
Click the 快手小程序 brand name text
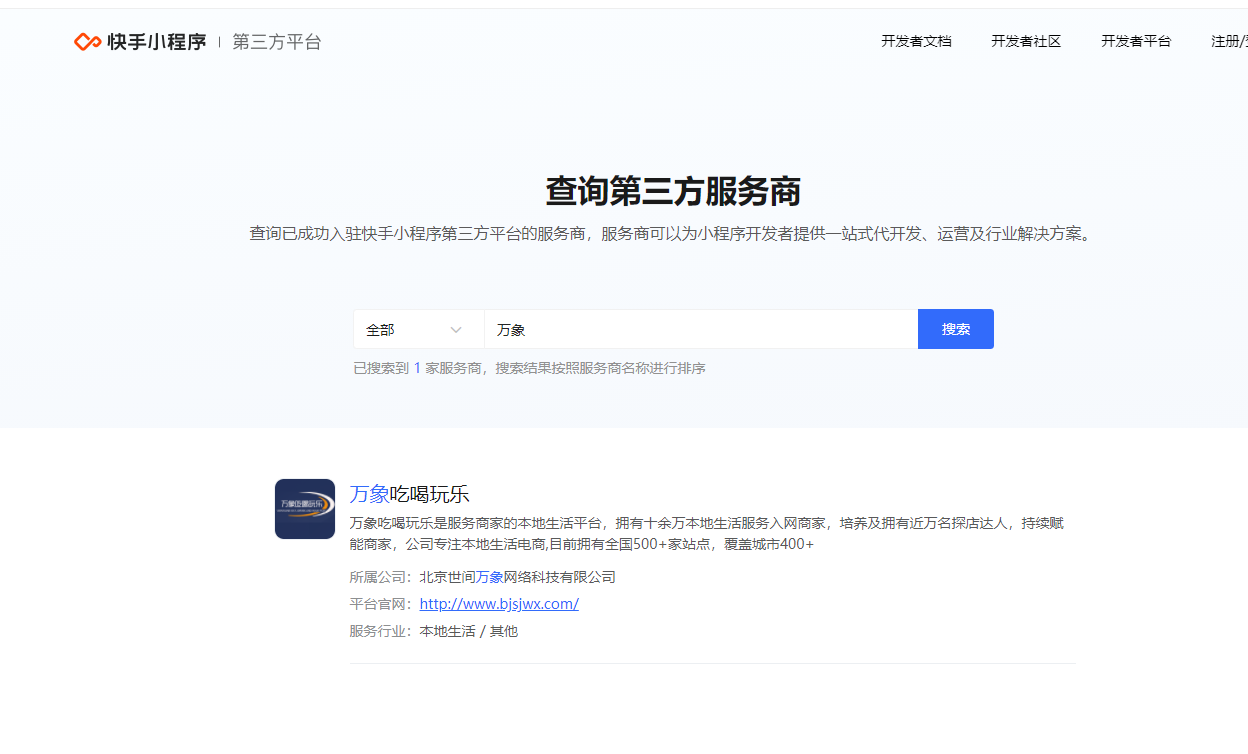coord(157,42)
